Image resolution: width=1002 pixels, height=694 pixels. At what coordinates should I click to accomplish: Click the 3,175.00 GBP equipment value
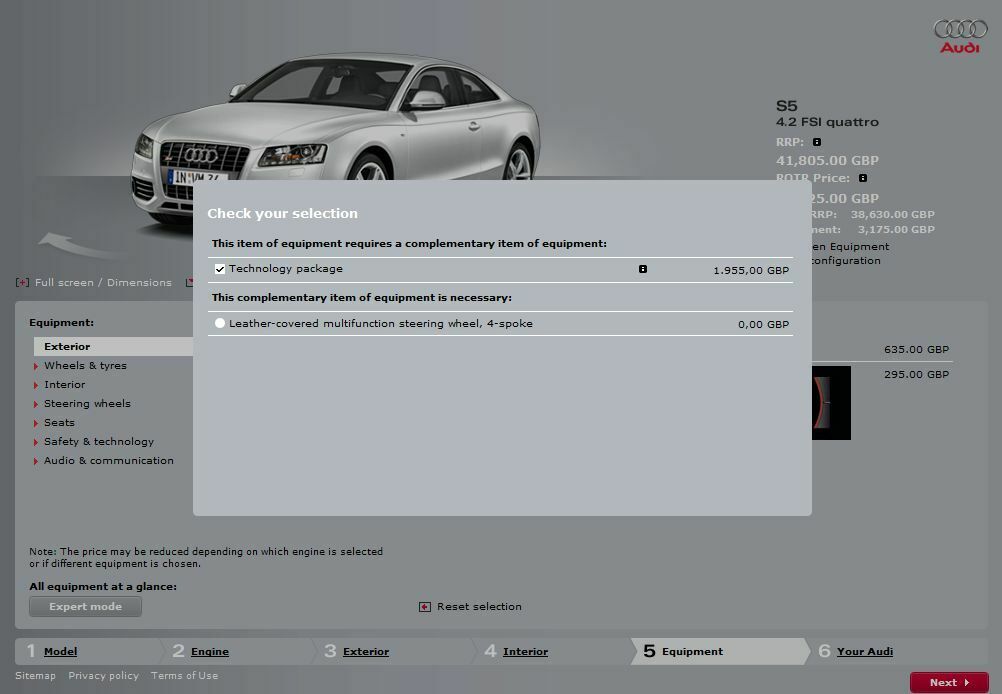coord(896,229)
